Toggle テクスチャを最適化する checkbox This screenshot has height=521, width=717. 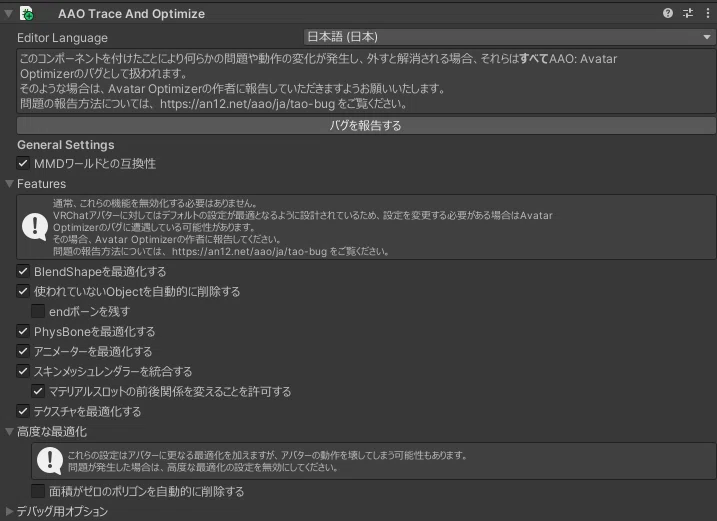[x=23, y=411]
